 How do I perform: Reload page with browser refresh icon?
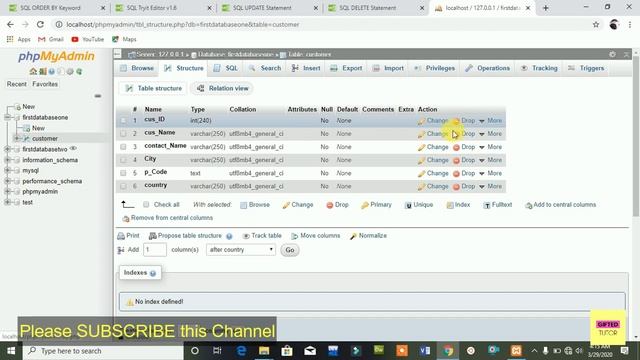click(x=40, y=24)
